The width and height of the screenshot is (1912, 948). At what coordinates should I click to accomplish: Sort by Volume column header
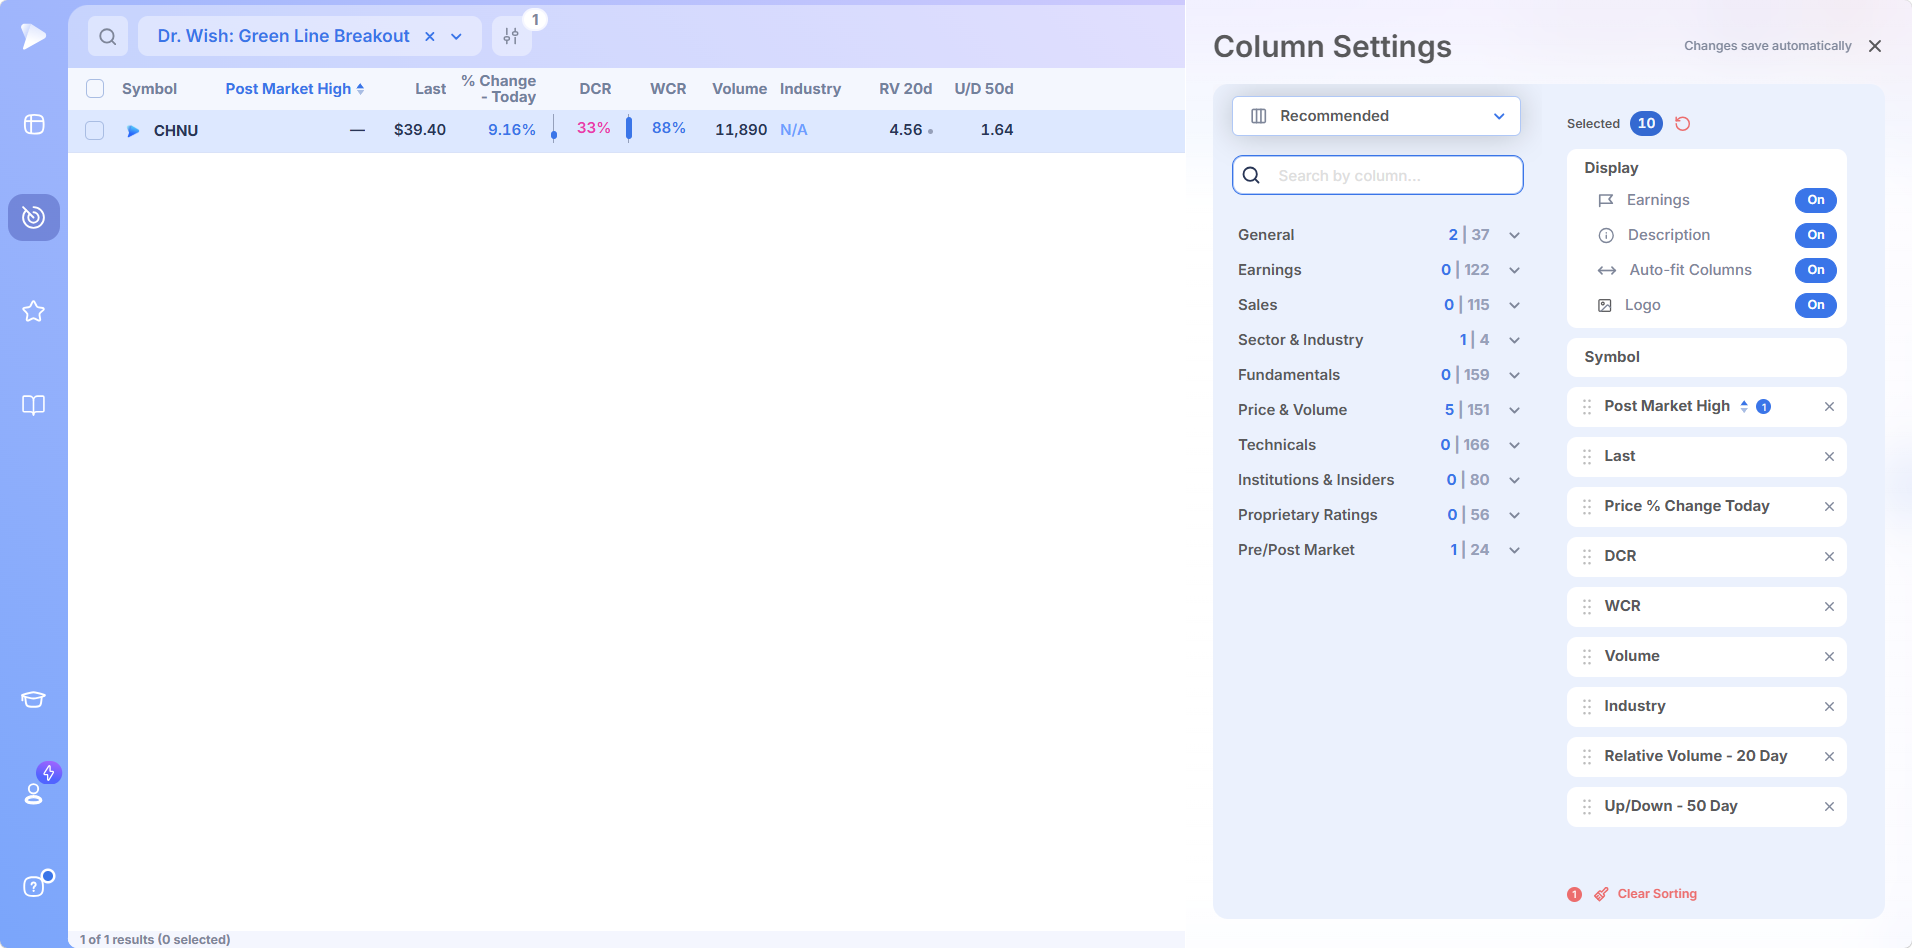739,89
